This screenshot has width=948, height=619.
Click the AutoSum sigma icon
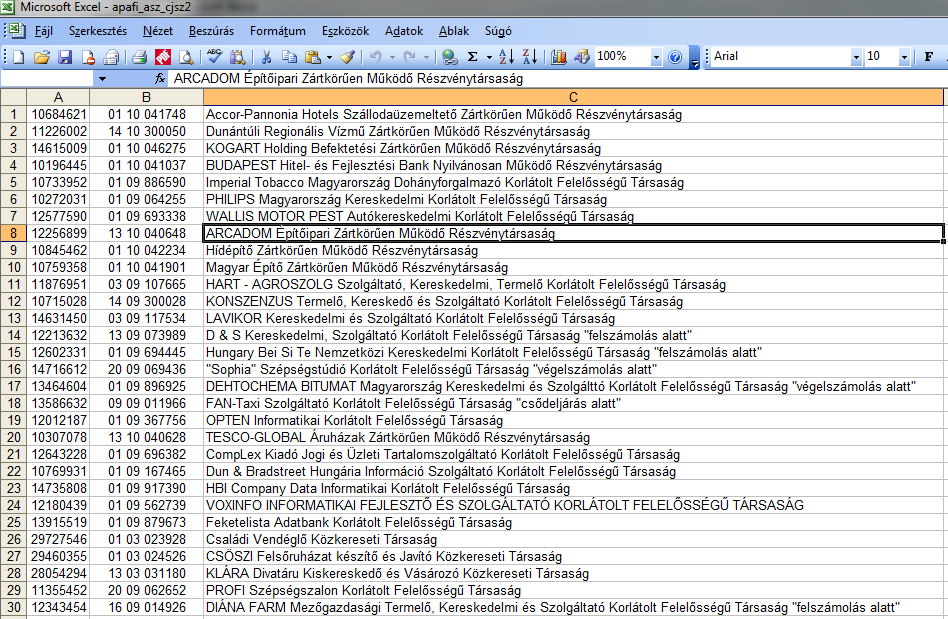click(x=473, y=57)
